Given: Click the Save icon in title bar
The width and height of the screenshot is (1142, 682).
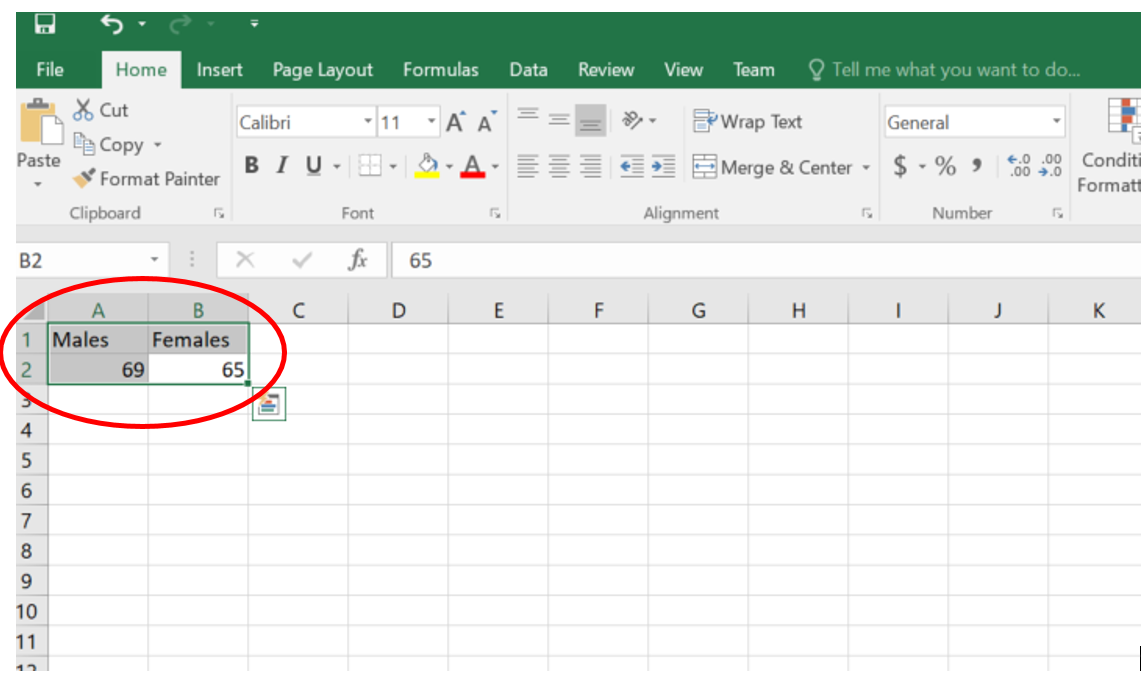Looking at the screenshot, I should [46, 22].
